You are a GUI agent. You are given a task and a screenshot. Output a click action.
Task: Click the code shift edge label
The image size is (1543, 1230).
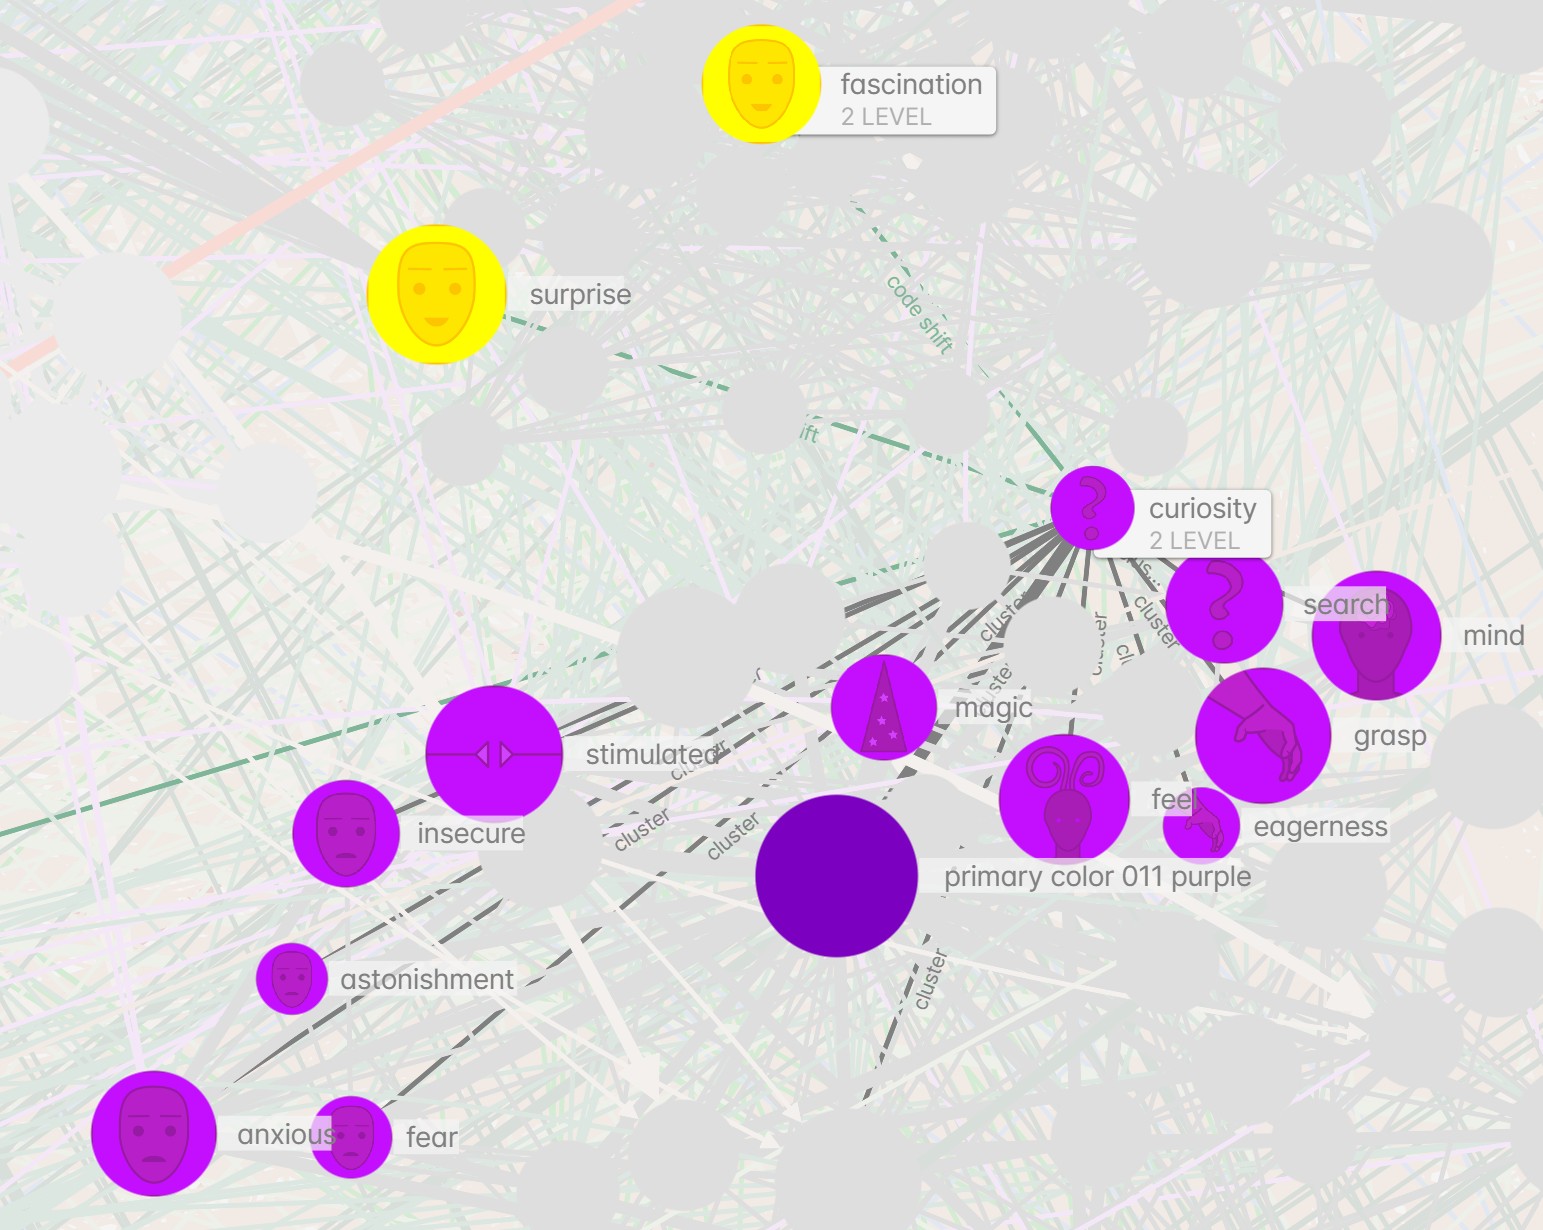(x=920, y=314)
